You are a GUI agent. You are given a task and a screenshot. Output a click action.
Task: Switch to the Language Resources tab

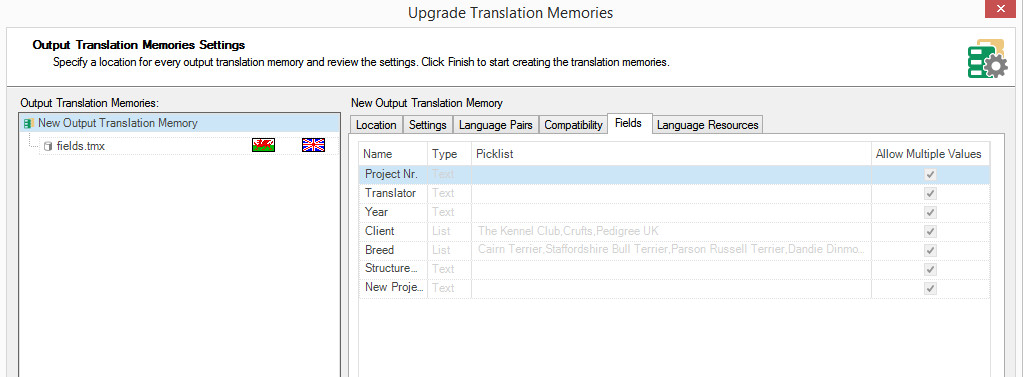[x=708, y=125]
